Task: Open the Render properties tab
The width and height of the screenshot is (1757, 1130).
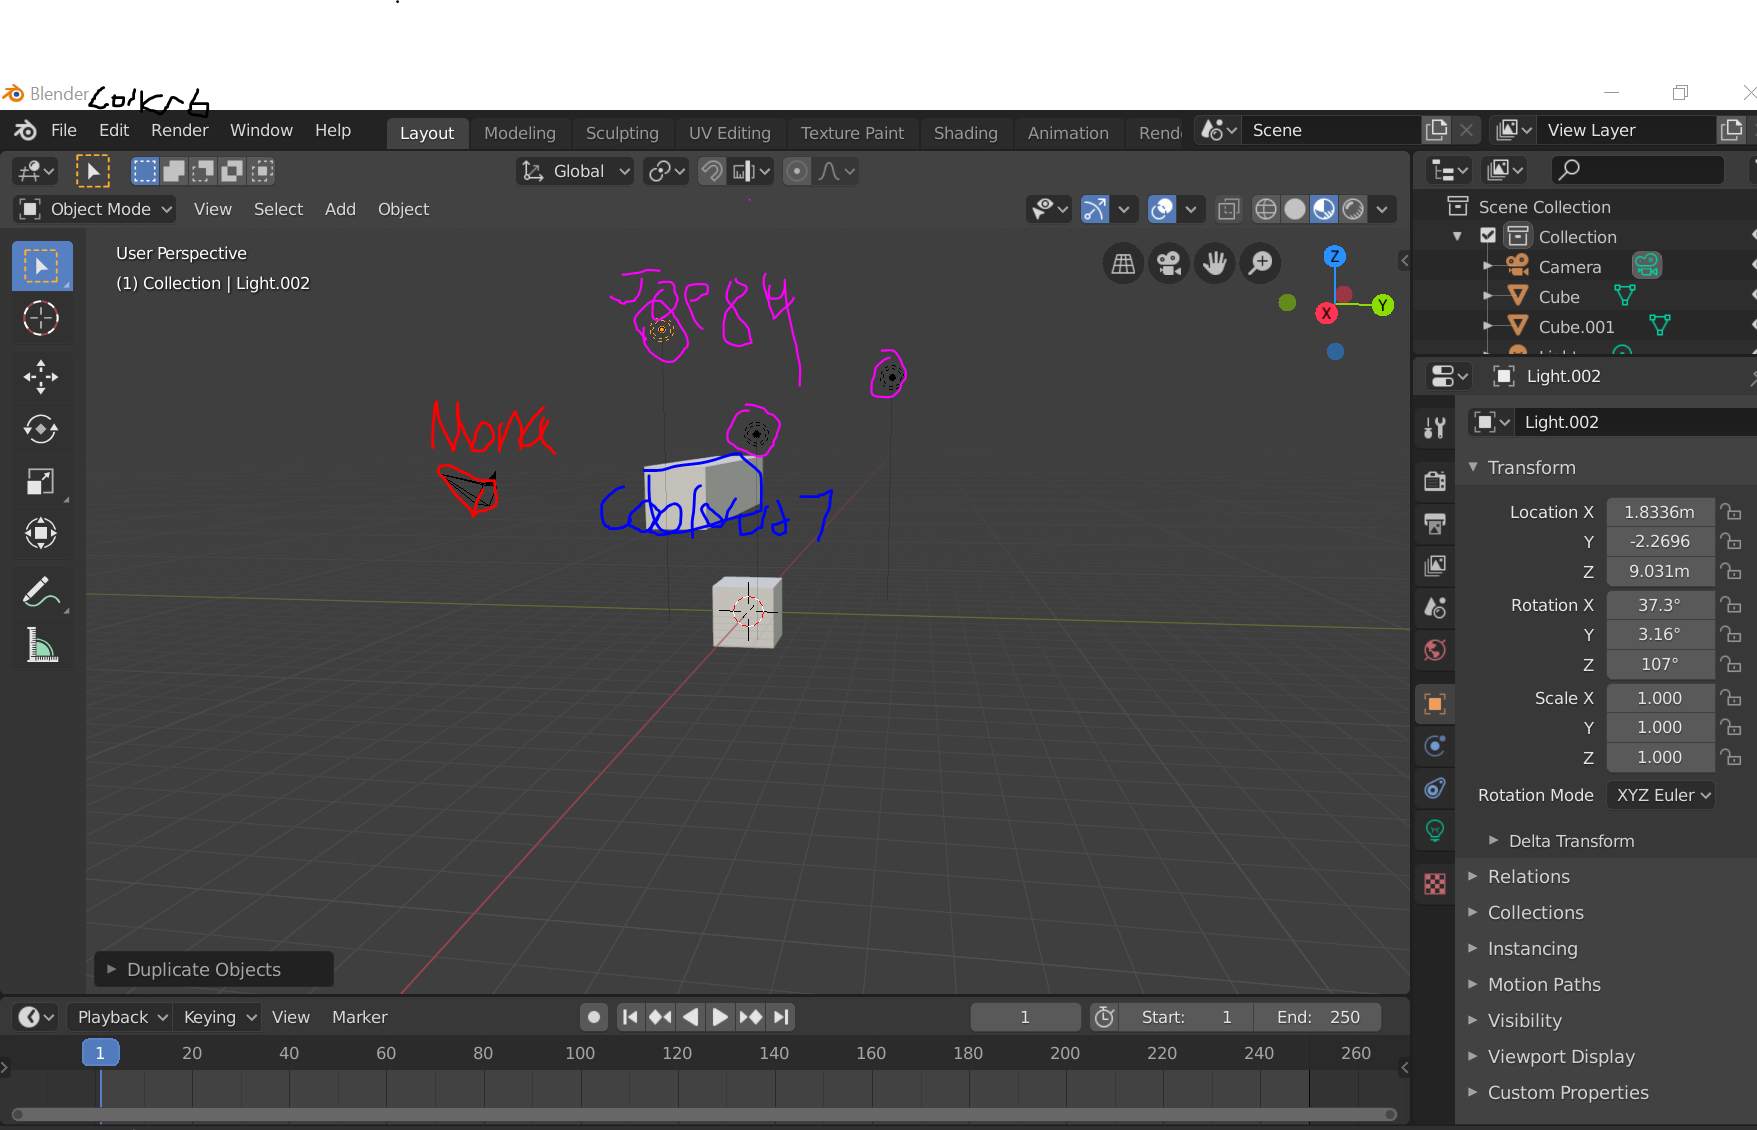Action: click(x=1435, y=481)
